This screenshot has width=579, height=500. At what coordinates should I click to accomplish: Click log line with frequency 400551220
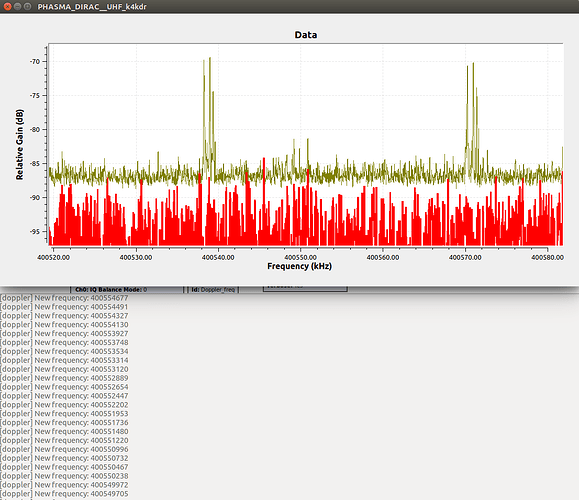[64, 440]
